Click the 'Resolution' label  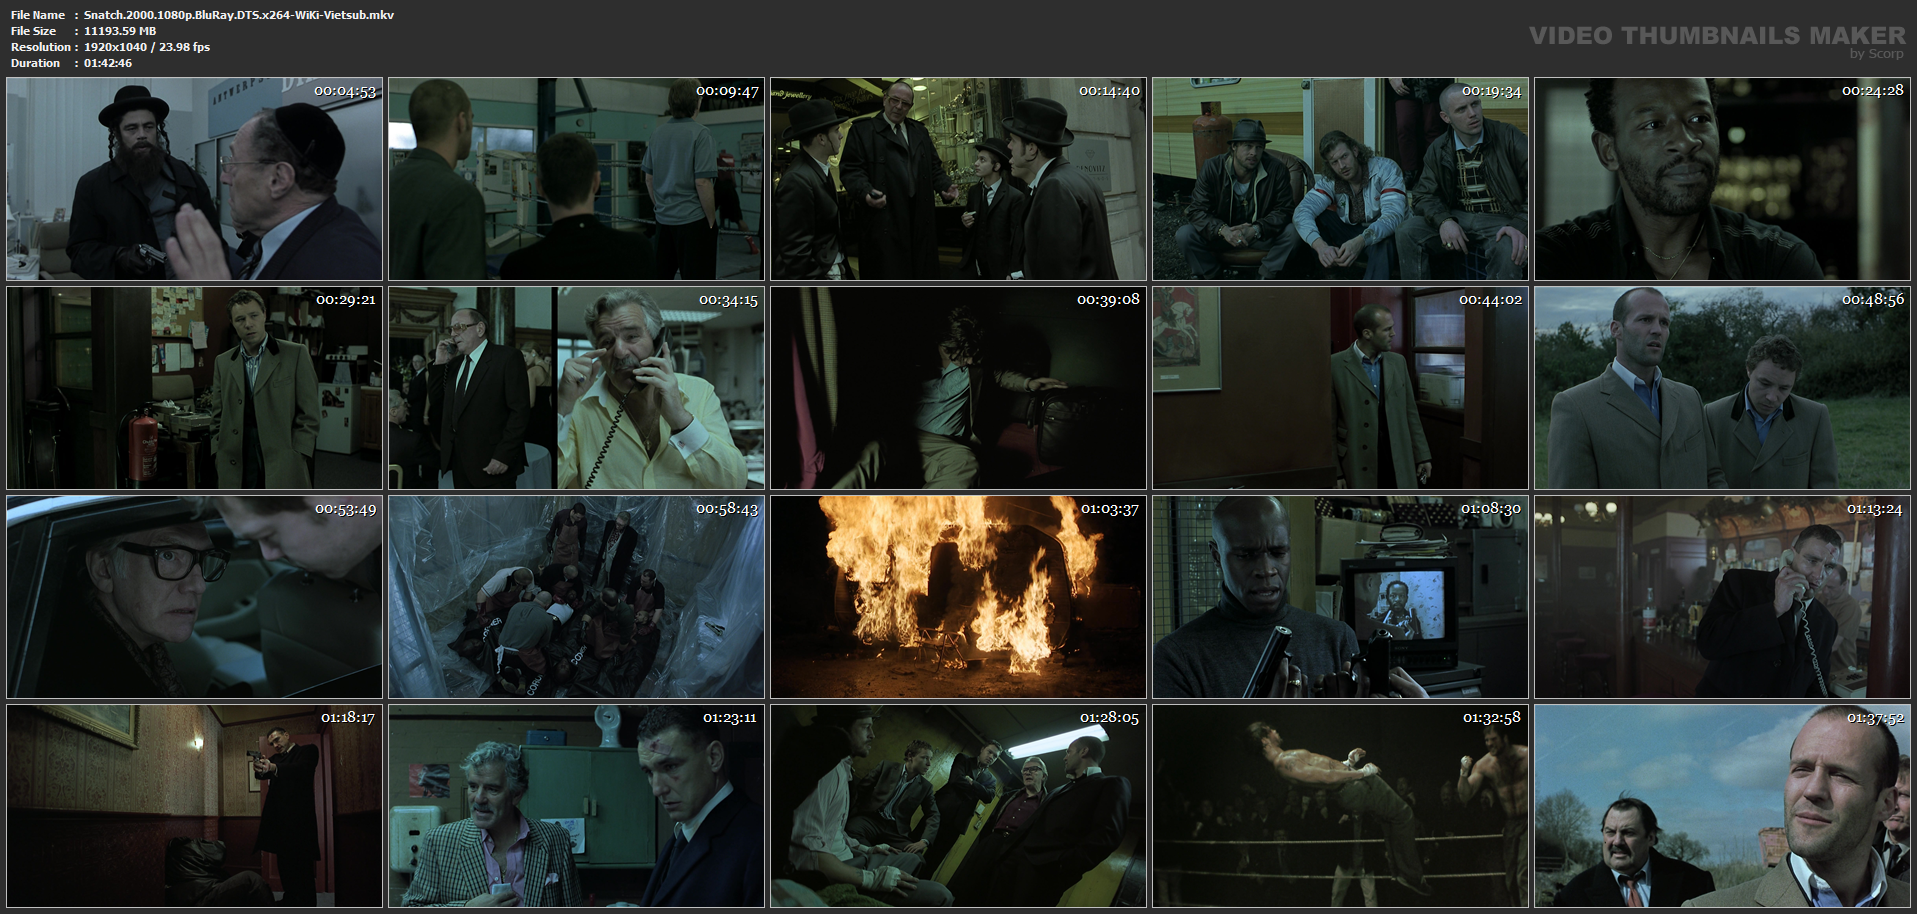tap(41, 47)
